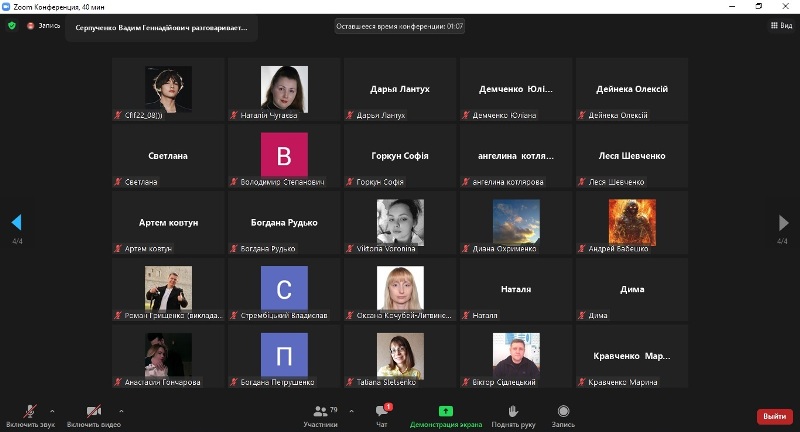Open video options arrow beside camera
The height and width of the screenshot is (432, 800).
121,411
